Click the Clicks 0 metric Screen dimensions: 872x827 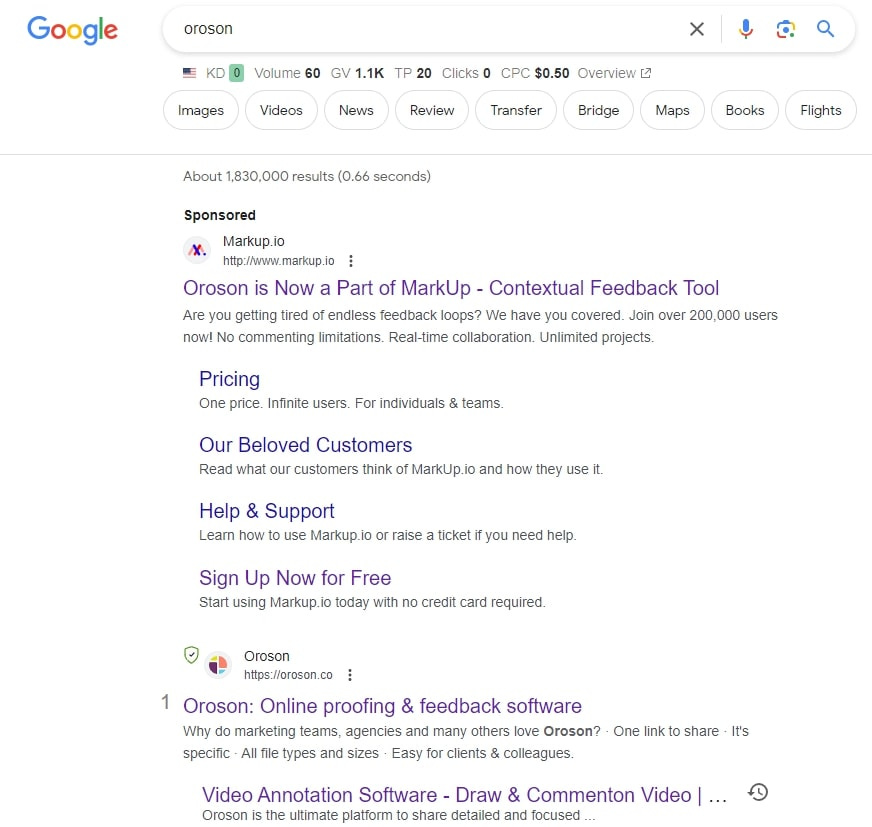[x=466, y=73]
